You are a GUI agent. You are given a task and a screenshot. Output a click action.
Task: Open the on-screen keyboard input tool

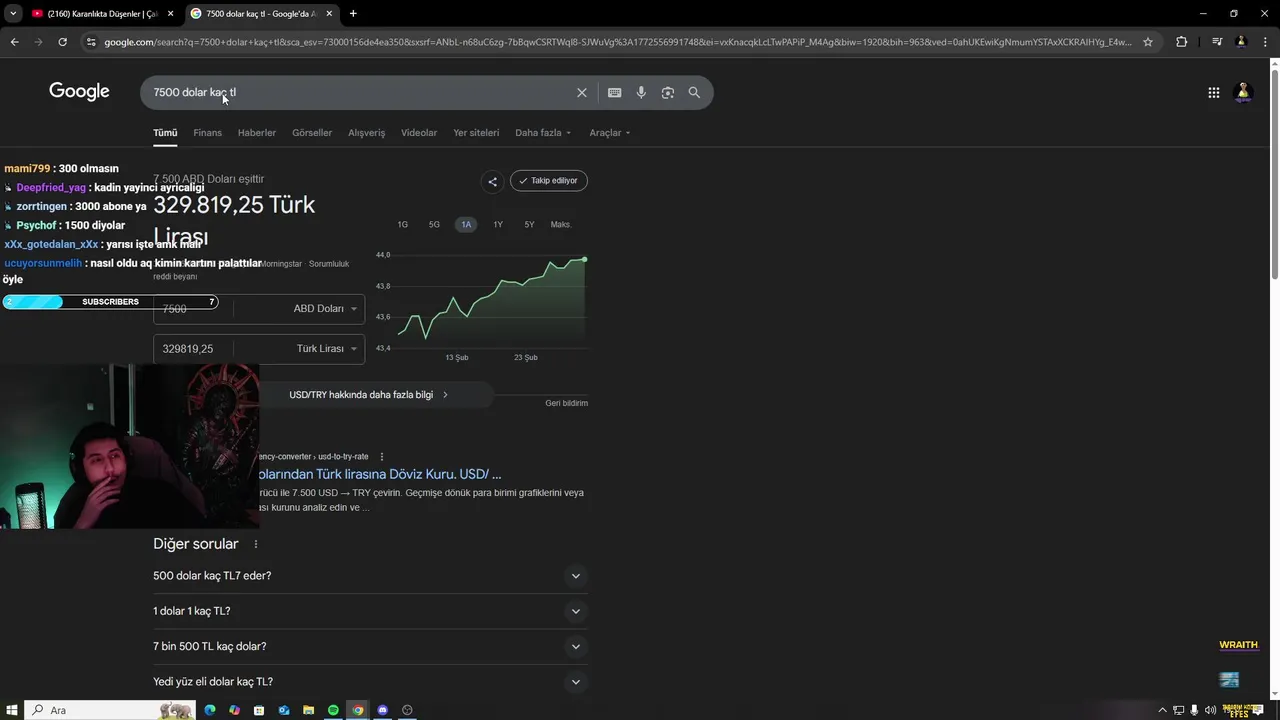(x=614, y=93)
